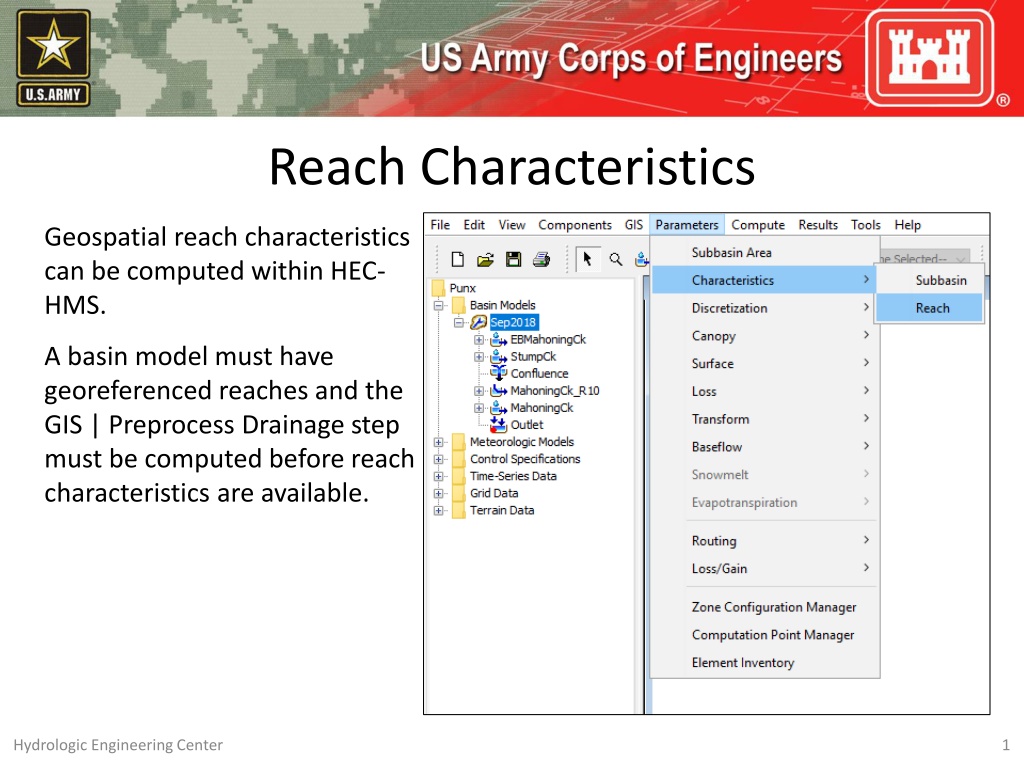Click the Parameters menu
Viewport: 1024px width, 768px height.
687,225
